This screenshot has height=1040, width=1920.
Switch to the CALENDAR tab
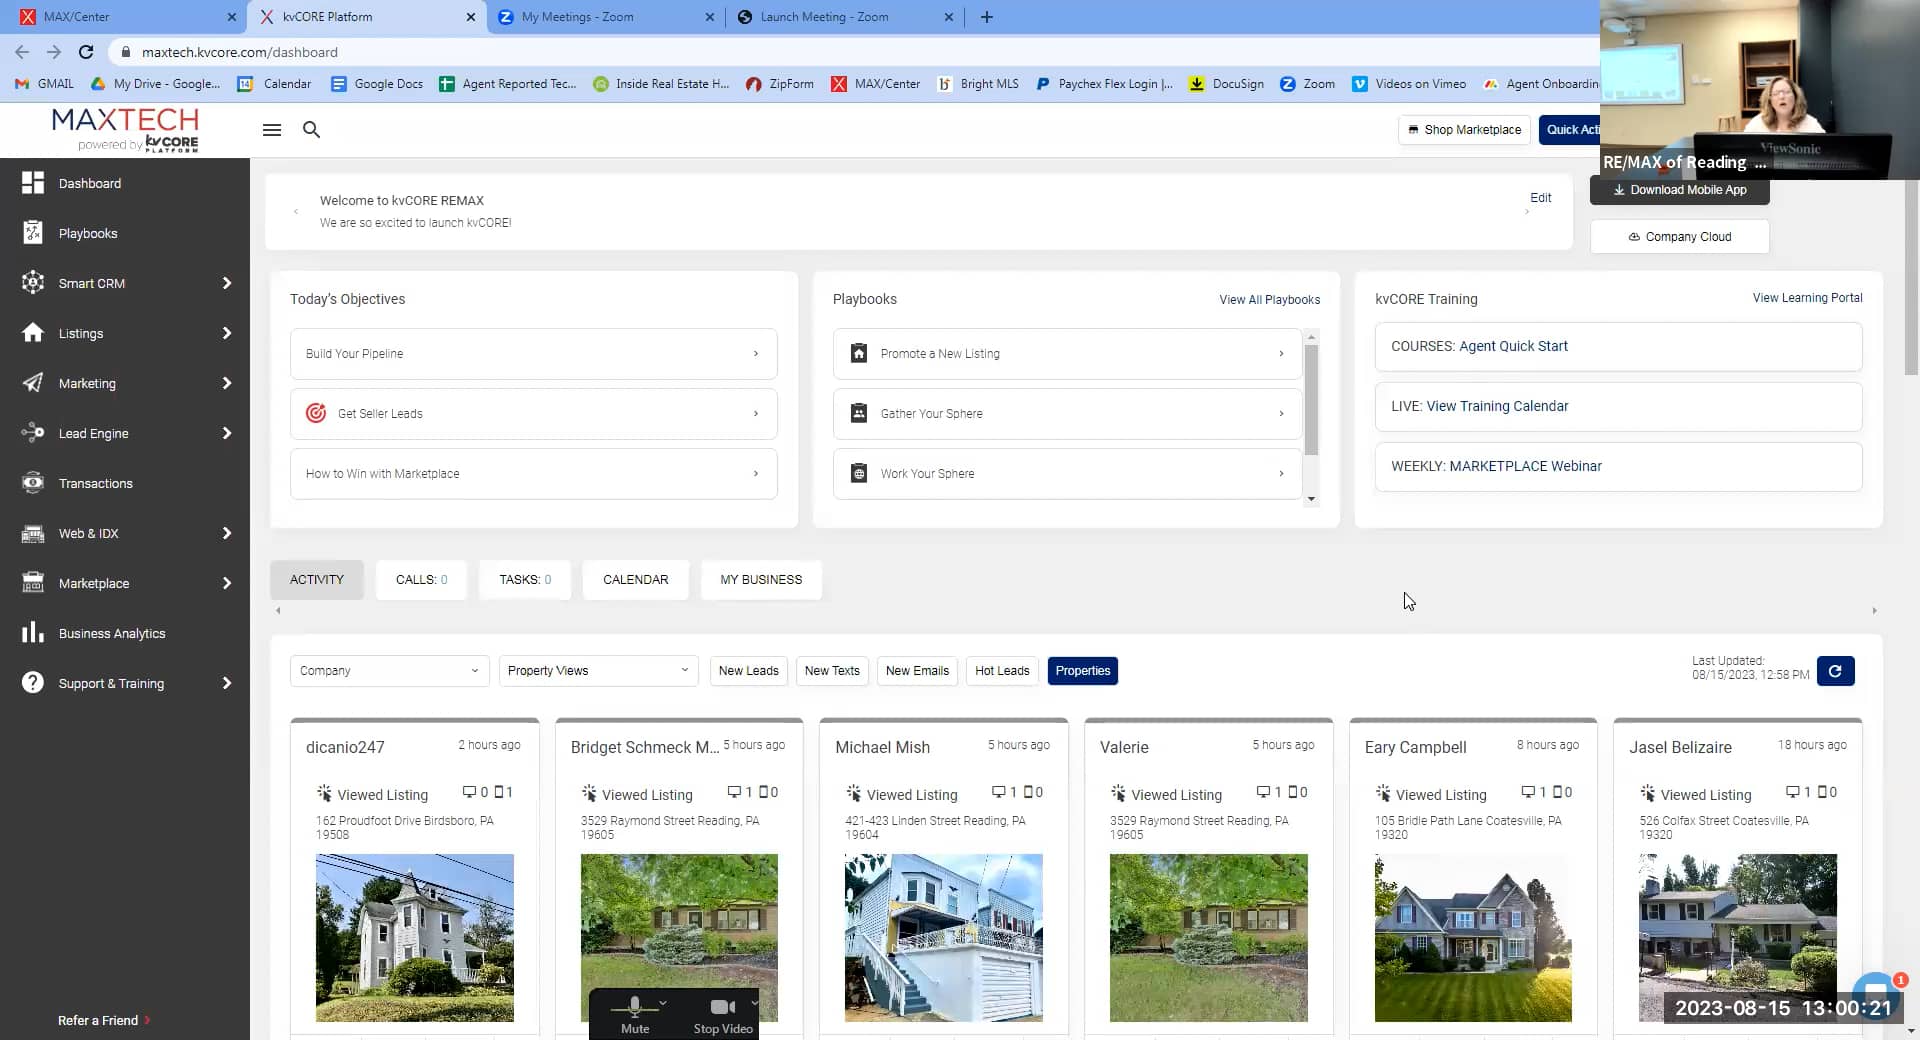[x=635, y=580]
